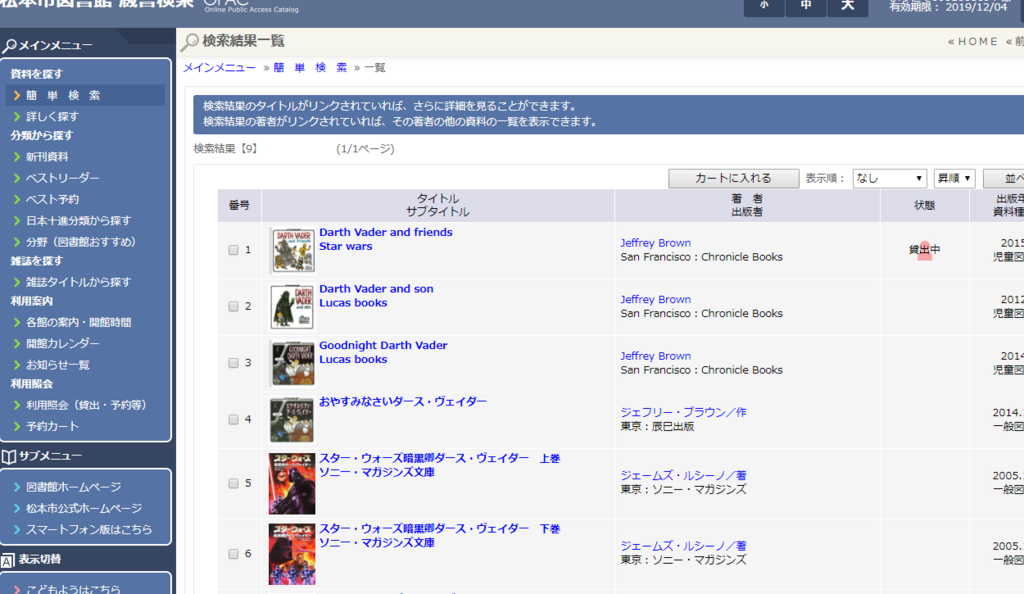Open スマートフォン版はこちら link
This screenshot has width=1024, height=594.
coord(89,529)
